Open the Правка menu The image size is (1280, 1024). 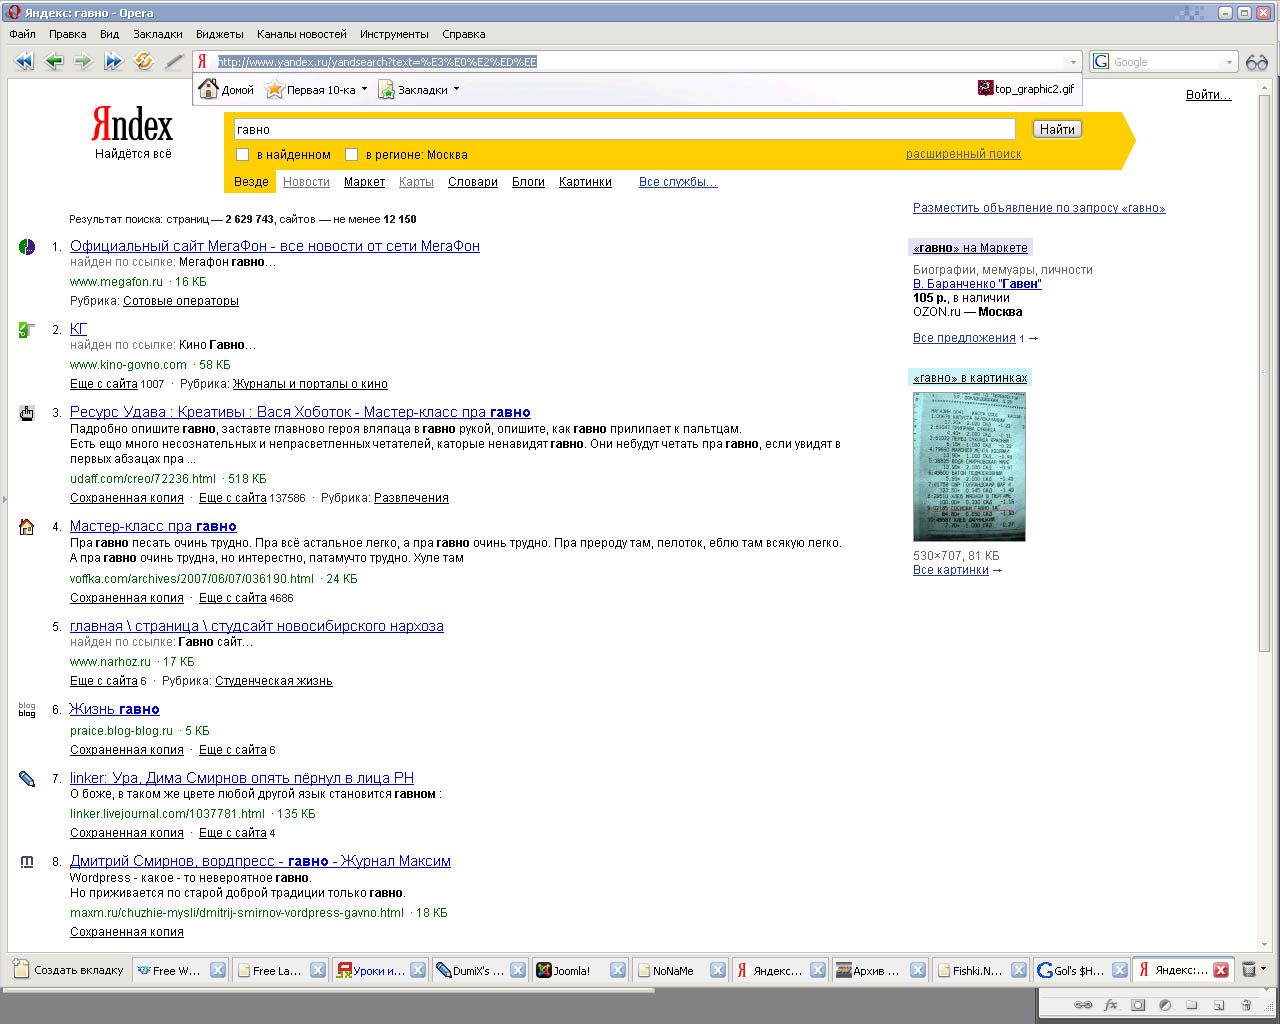click(68, 34)
